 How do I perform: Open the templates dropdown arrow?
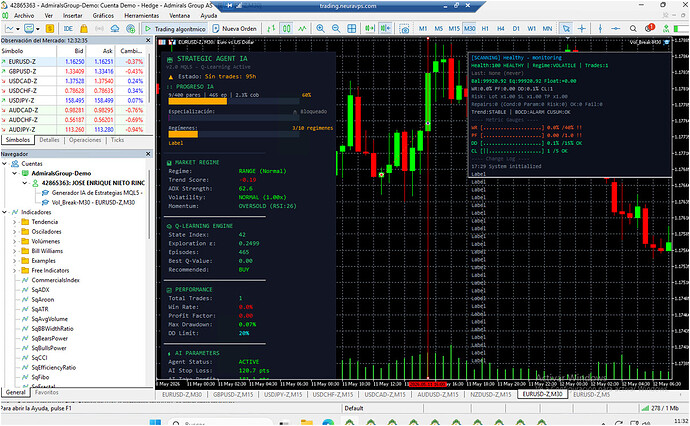pos(38,29)
